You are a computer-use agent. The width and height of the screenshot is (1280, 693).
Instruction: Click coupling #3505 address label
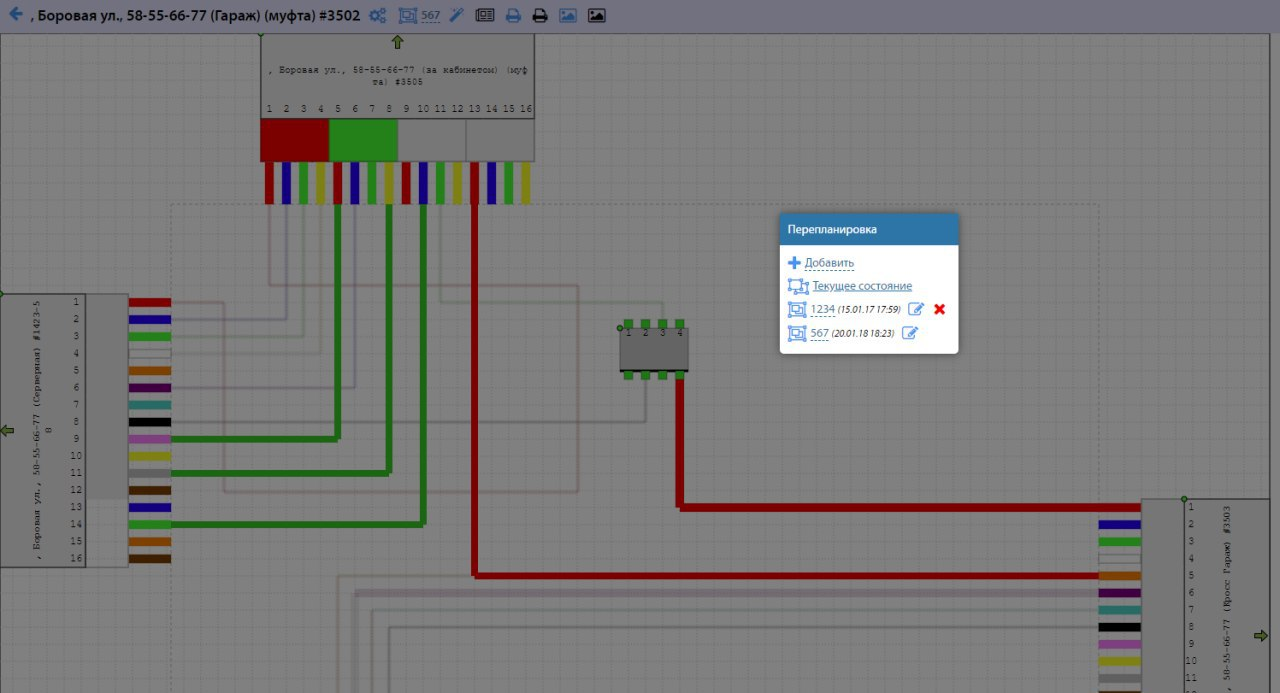pyautogui.click(x=398, y=76)
